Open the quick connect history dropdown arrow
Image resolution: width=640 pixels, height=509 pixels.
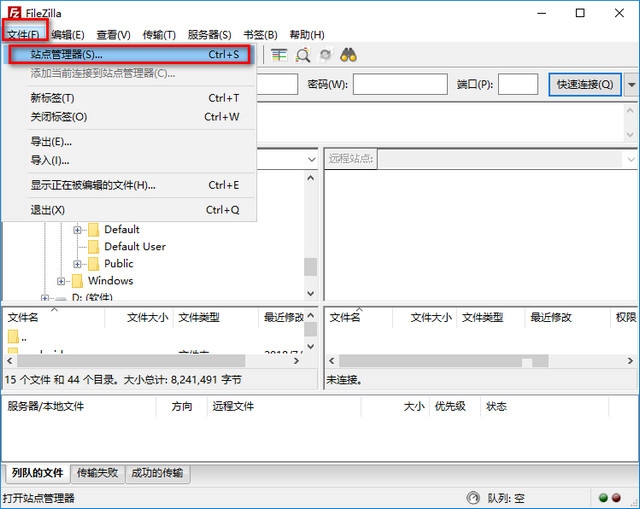631,85
